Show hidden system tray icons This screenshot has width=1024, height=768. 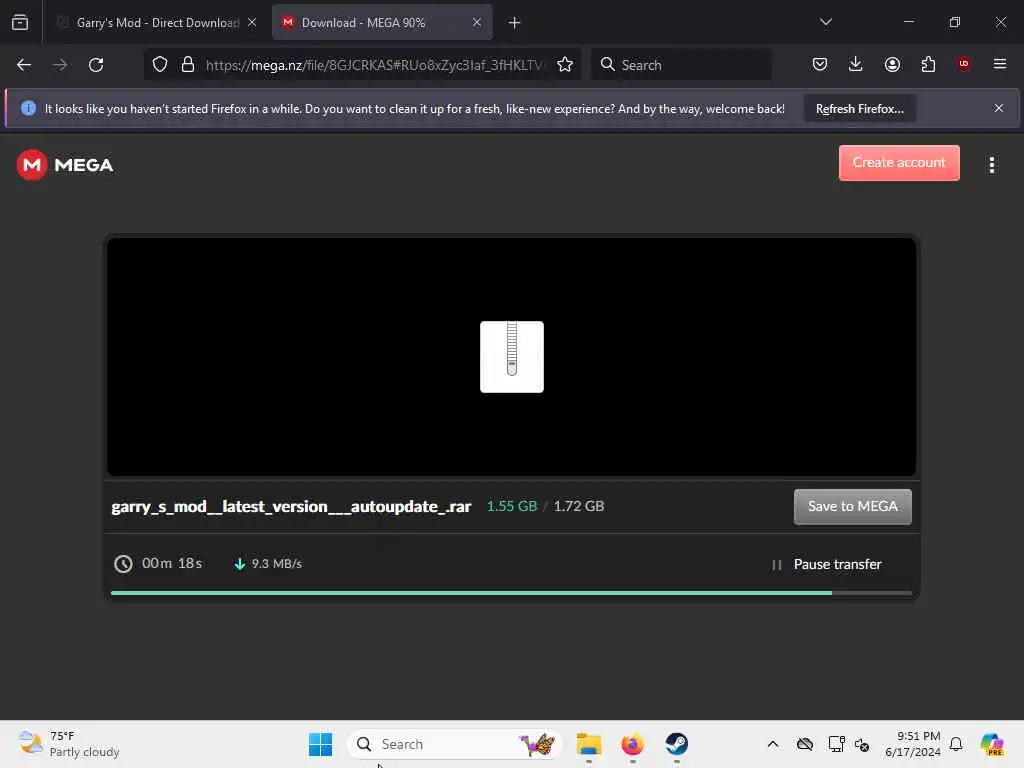click(x=773, y=744)
